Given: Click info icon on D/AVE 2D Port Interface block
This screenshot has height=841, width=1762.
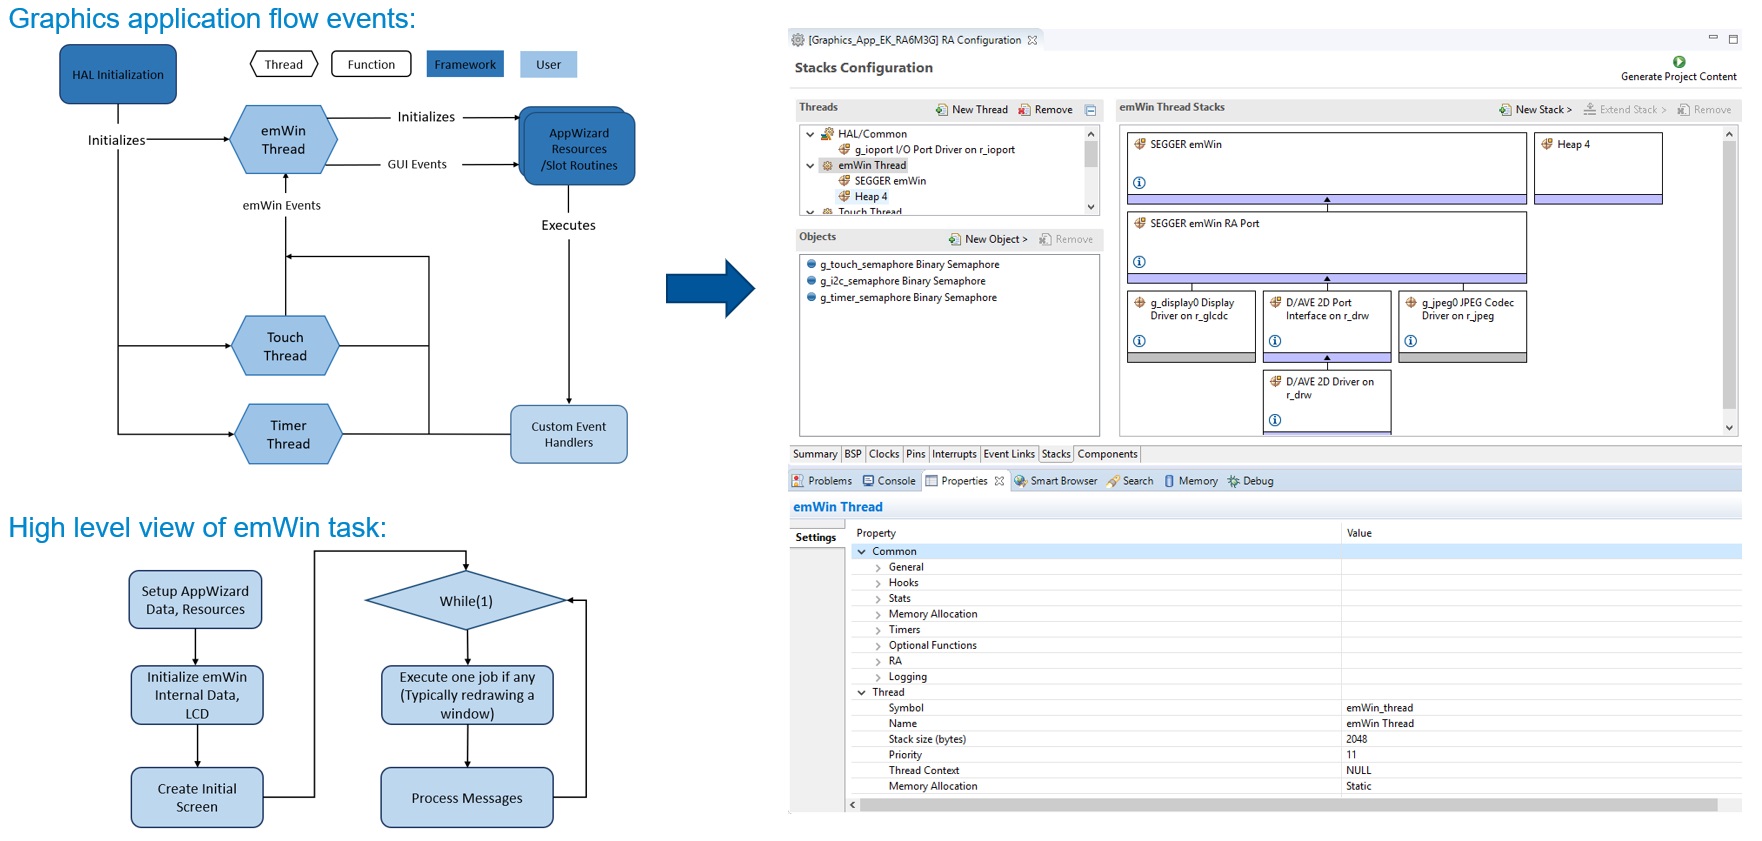Looking at the screenshot, I should (x=1275, y=341).
